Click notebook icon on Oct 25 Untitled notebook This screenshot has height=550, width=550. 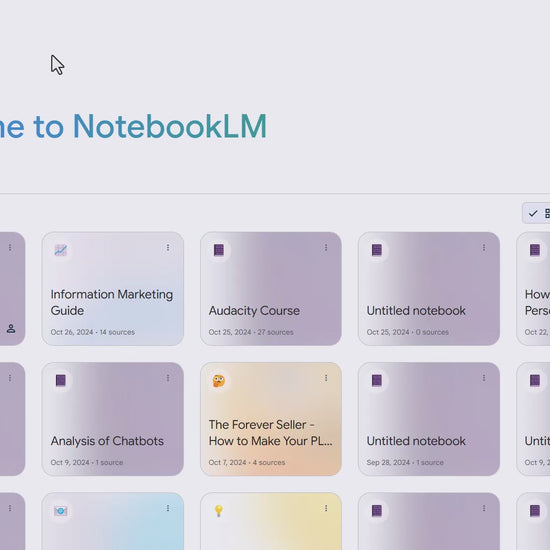377,250
